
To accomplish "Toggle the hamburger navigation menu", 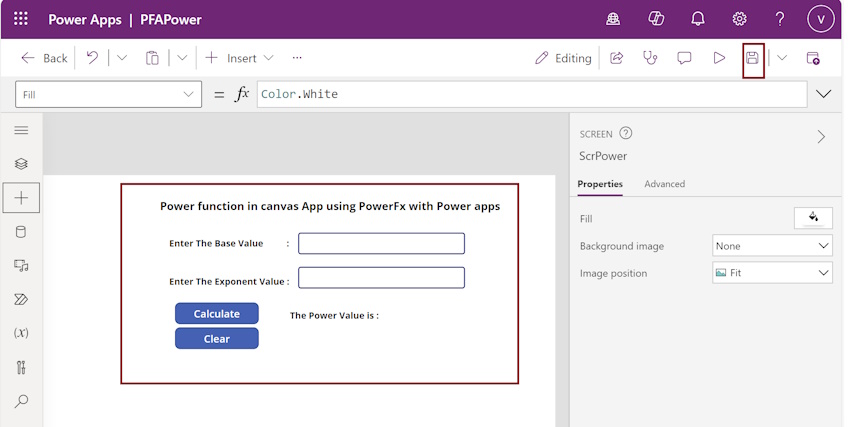I will pyautogui.click(x=21, y=130).
